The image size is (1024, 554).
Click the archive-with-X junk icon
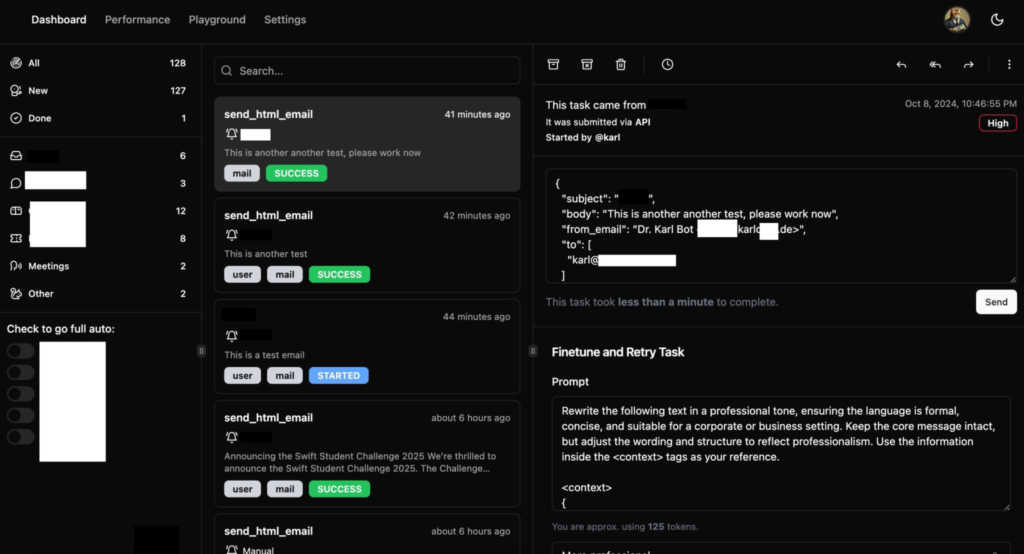587,65
